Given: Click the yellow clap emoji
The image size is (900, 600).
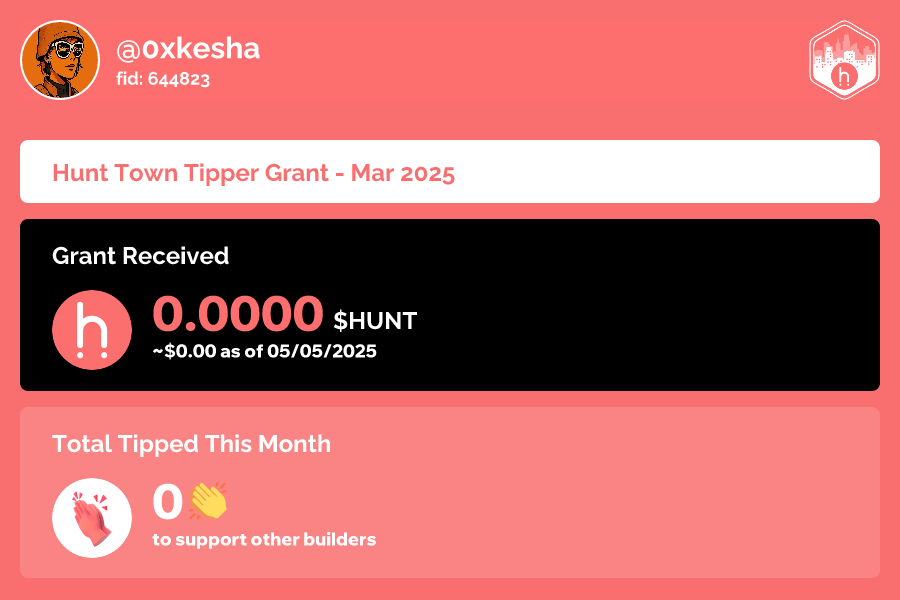Looking at the screenshot, I should [208, 501].
